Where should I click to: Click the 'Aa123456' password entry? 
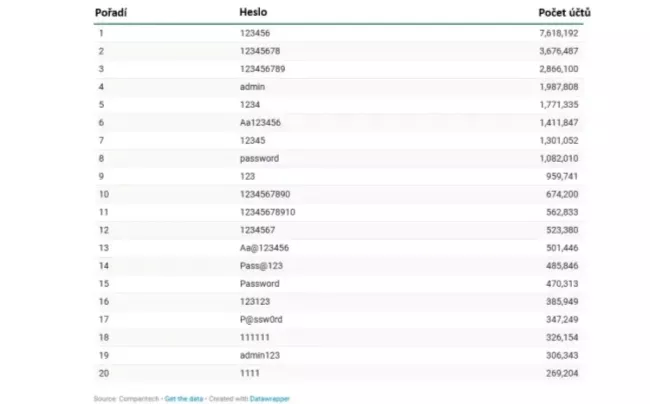click(x=260, y=122)
